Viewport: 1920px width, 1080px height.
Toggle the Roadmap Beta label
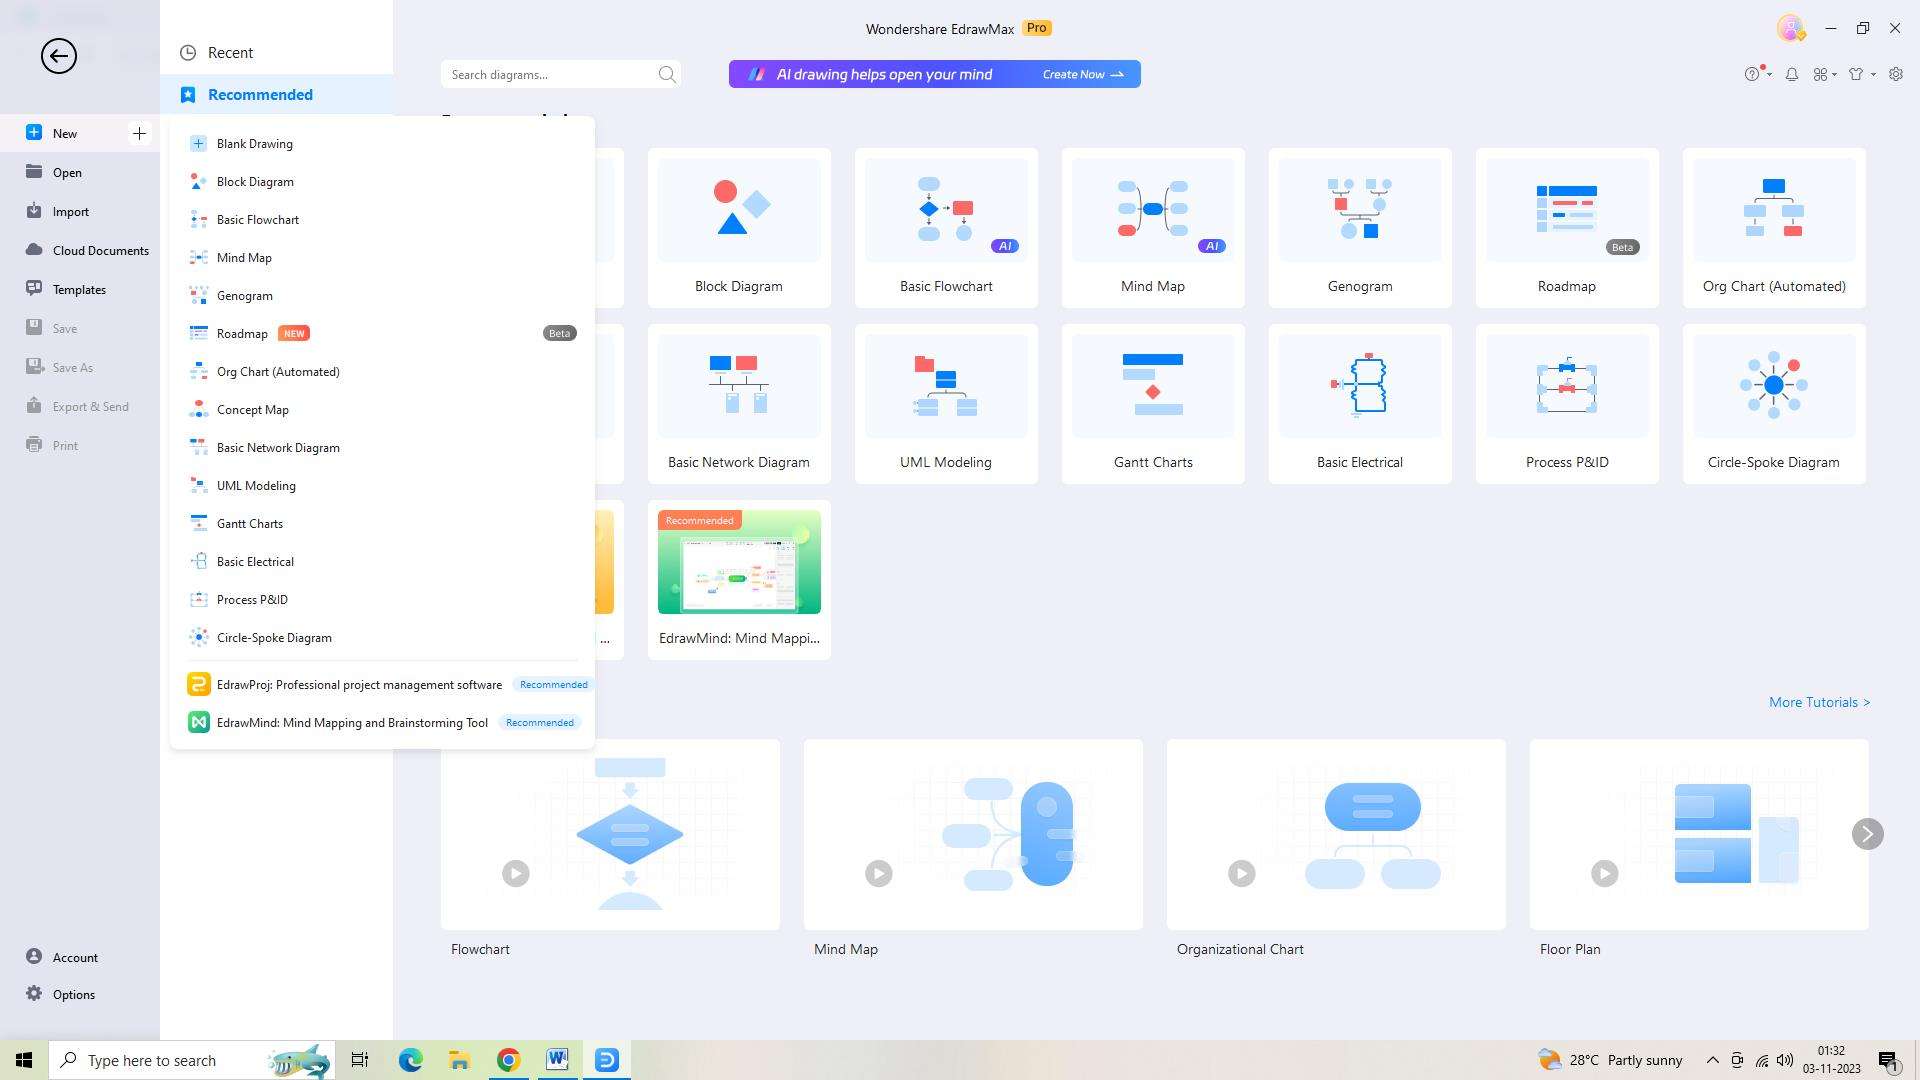click(x=560, y=332)
